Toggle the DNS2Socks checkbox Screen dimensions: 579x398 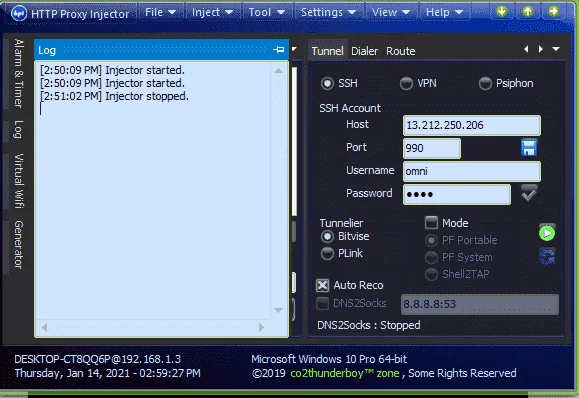(322, 303)
